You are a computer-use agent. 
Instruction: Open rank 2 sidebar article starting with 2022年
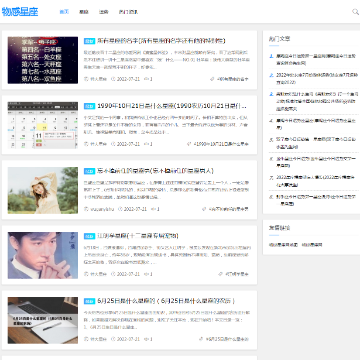tap(316, 78)
